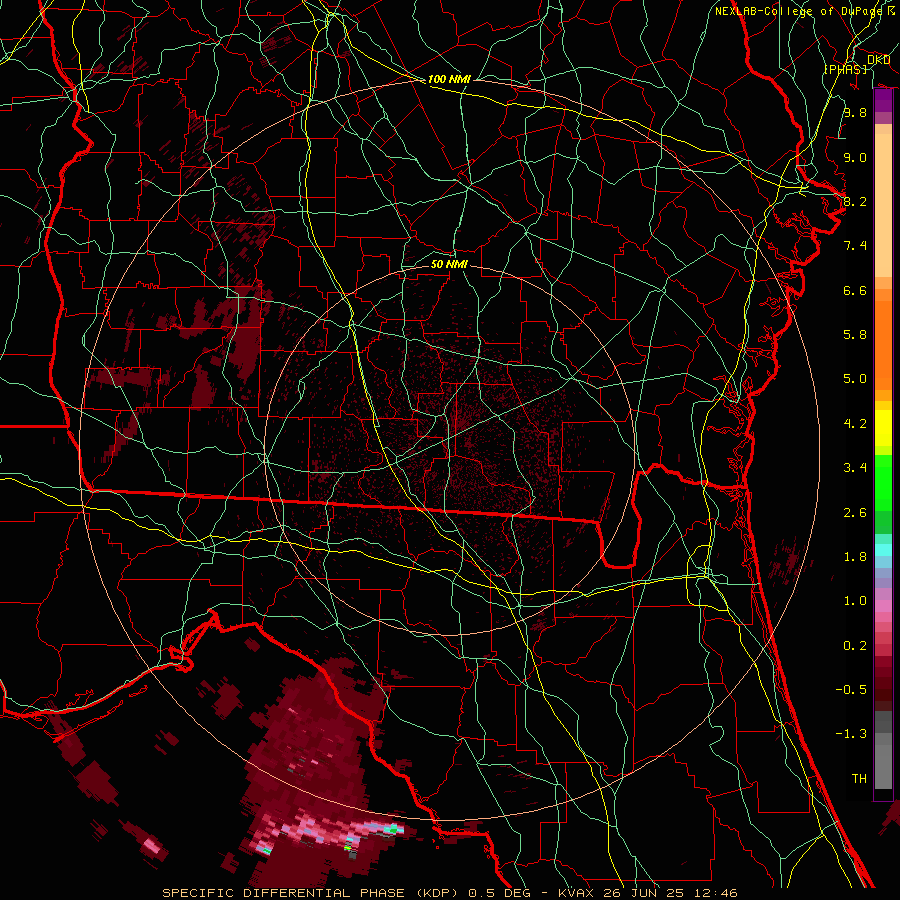The height and width of the screenshot is (900, 900).
Task: Click the KVAX station identifier
Action: click(576, 893)
